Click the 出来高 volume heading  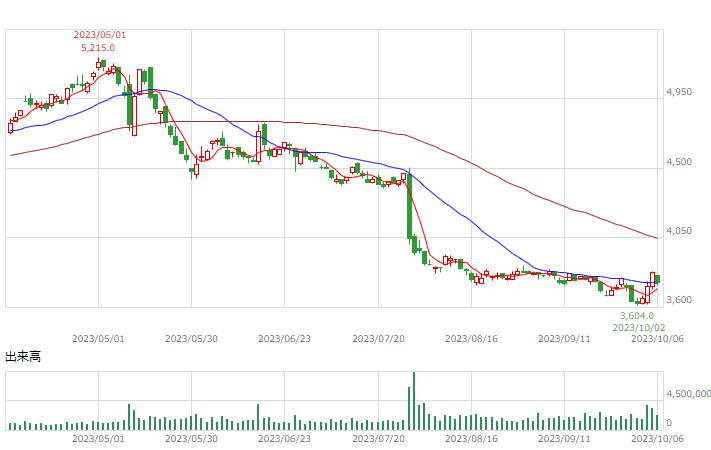23,357
